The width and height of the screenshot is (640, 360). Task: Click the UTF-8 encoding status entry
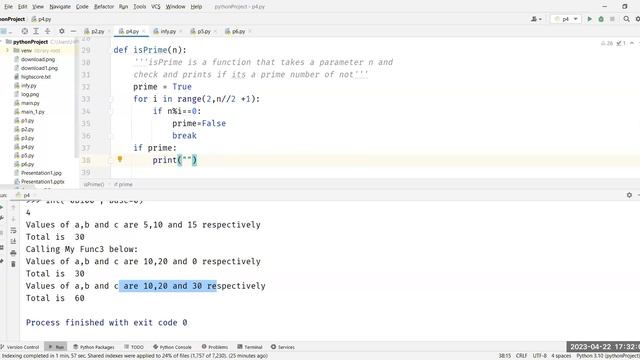[x=539, y=356]
